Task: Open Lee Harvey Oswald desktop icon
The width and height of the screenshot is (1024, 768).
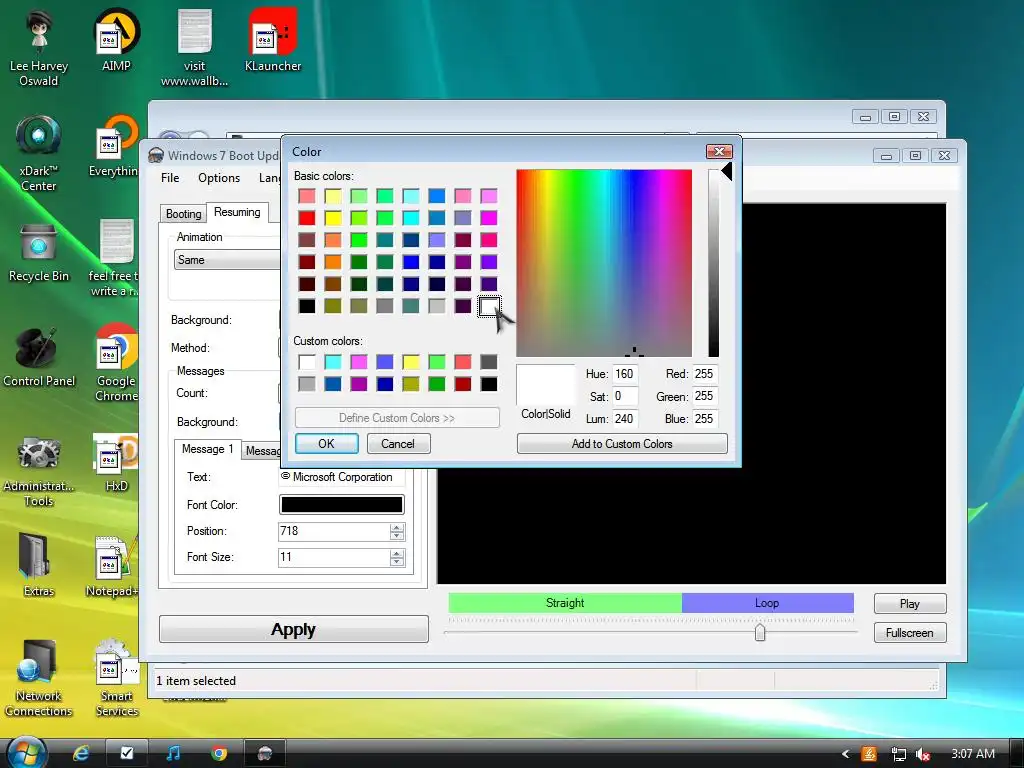Action: 39,47
